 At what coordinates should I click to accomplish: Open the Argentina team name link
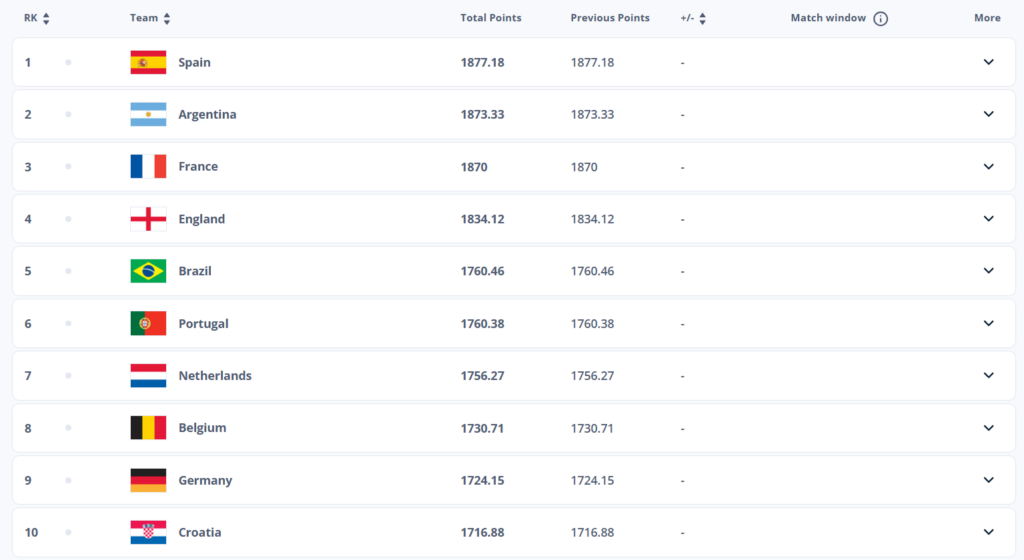207,114
